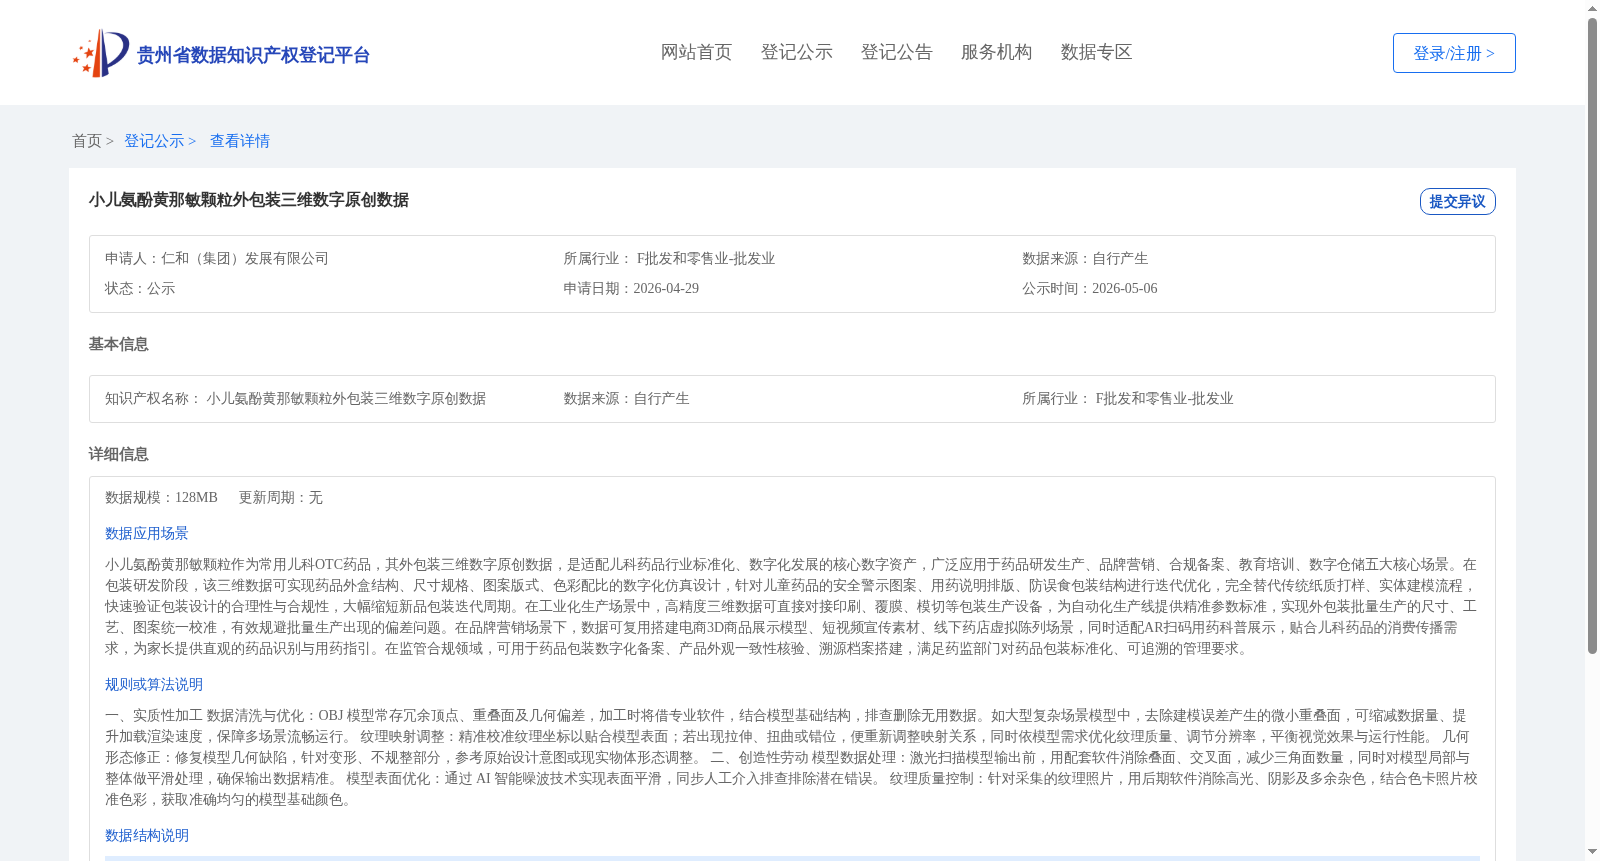The height and width of the screenshot is (861, 1600).
Task: Select 更新周期：无 text
Action: click(280, 497)
